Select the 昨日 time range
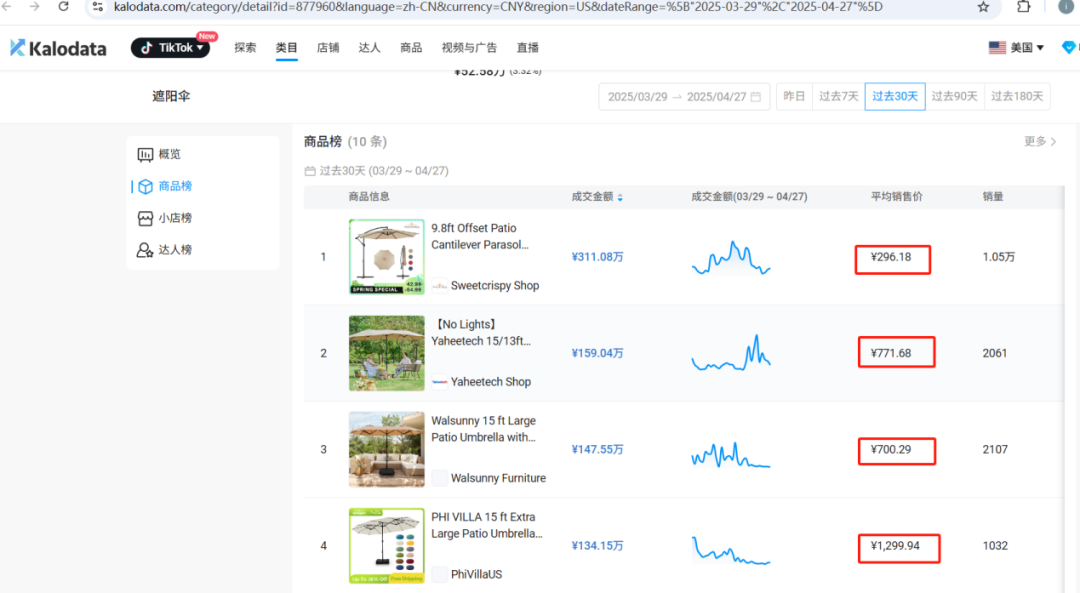The image size is (1080, 593). (x=794, y=96)
